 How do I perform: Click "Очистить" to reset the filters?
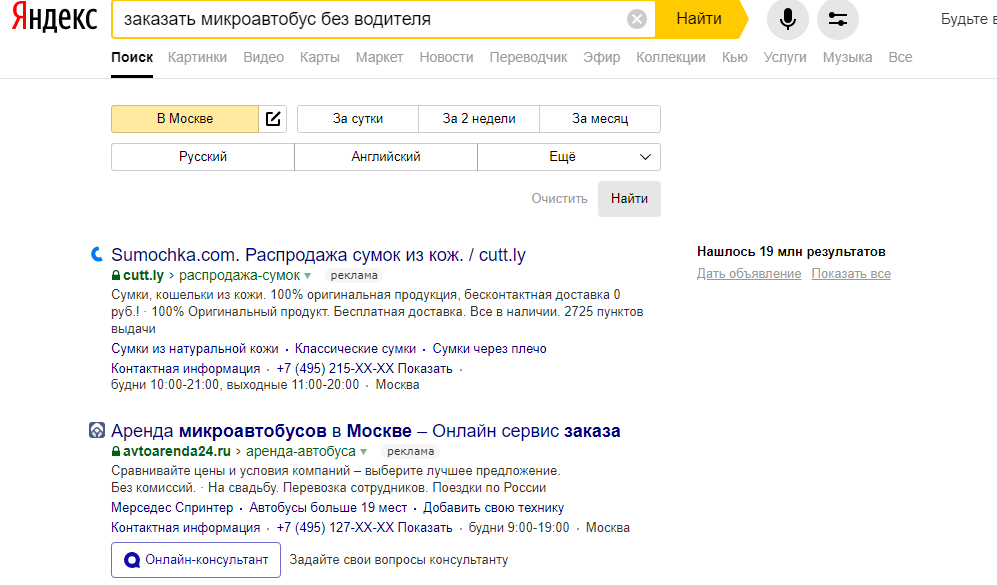559,199
